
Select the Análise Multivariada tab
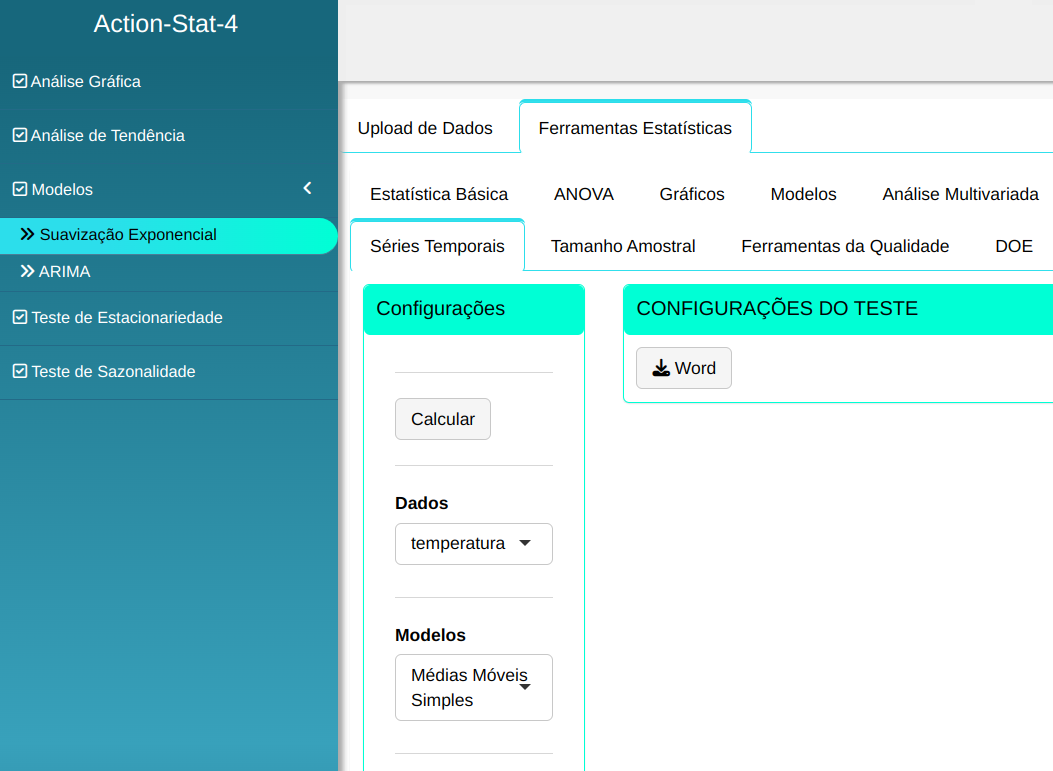point(960,194)
